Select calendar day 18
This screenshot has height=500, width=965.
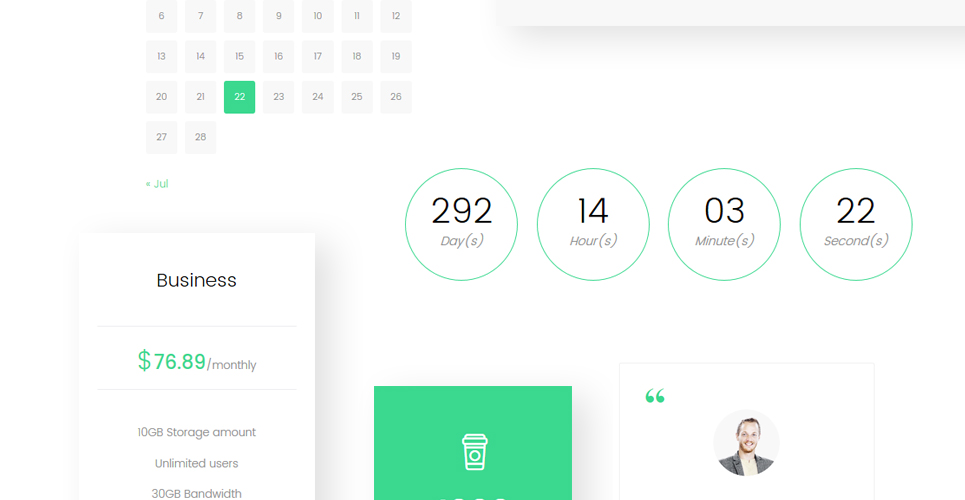(x=357, y=57)
